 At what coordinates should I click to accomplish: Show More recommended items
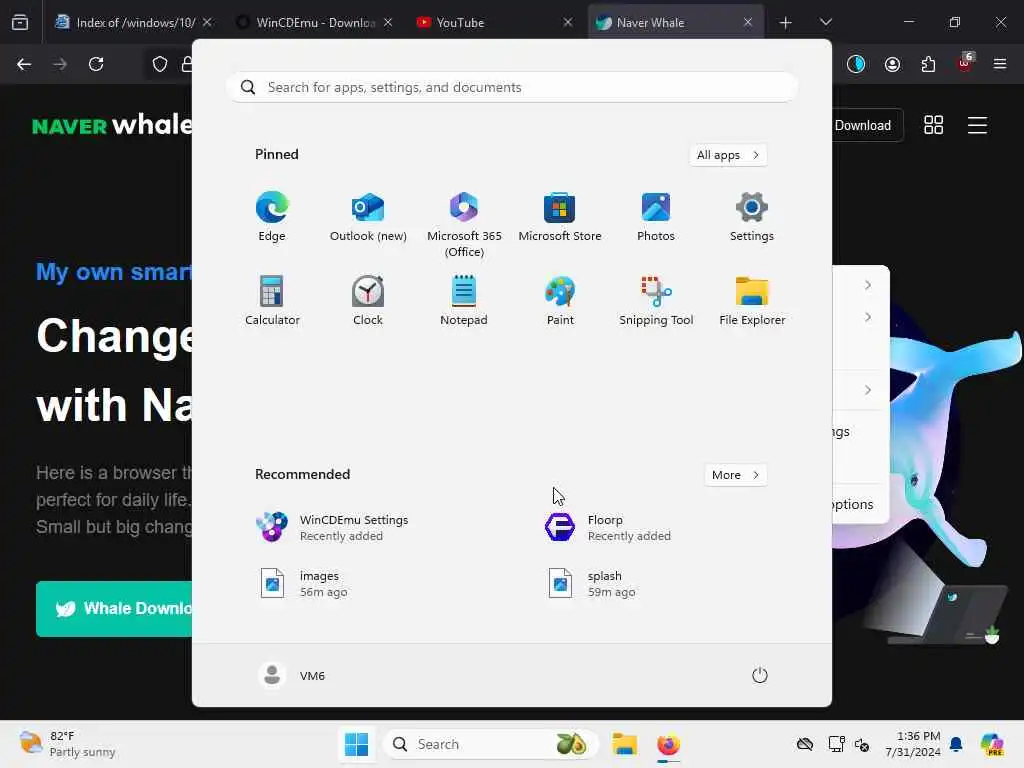point(735,475)
